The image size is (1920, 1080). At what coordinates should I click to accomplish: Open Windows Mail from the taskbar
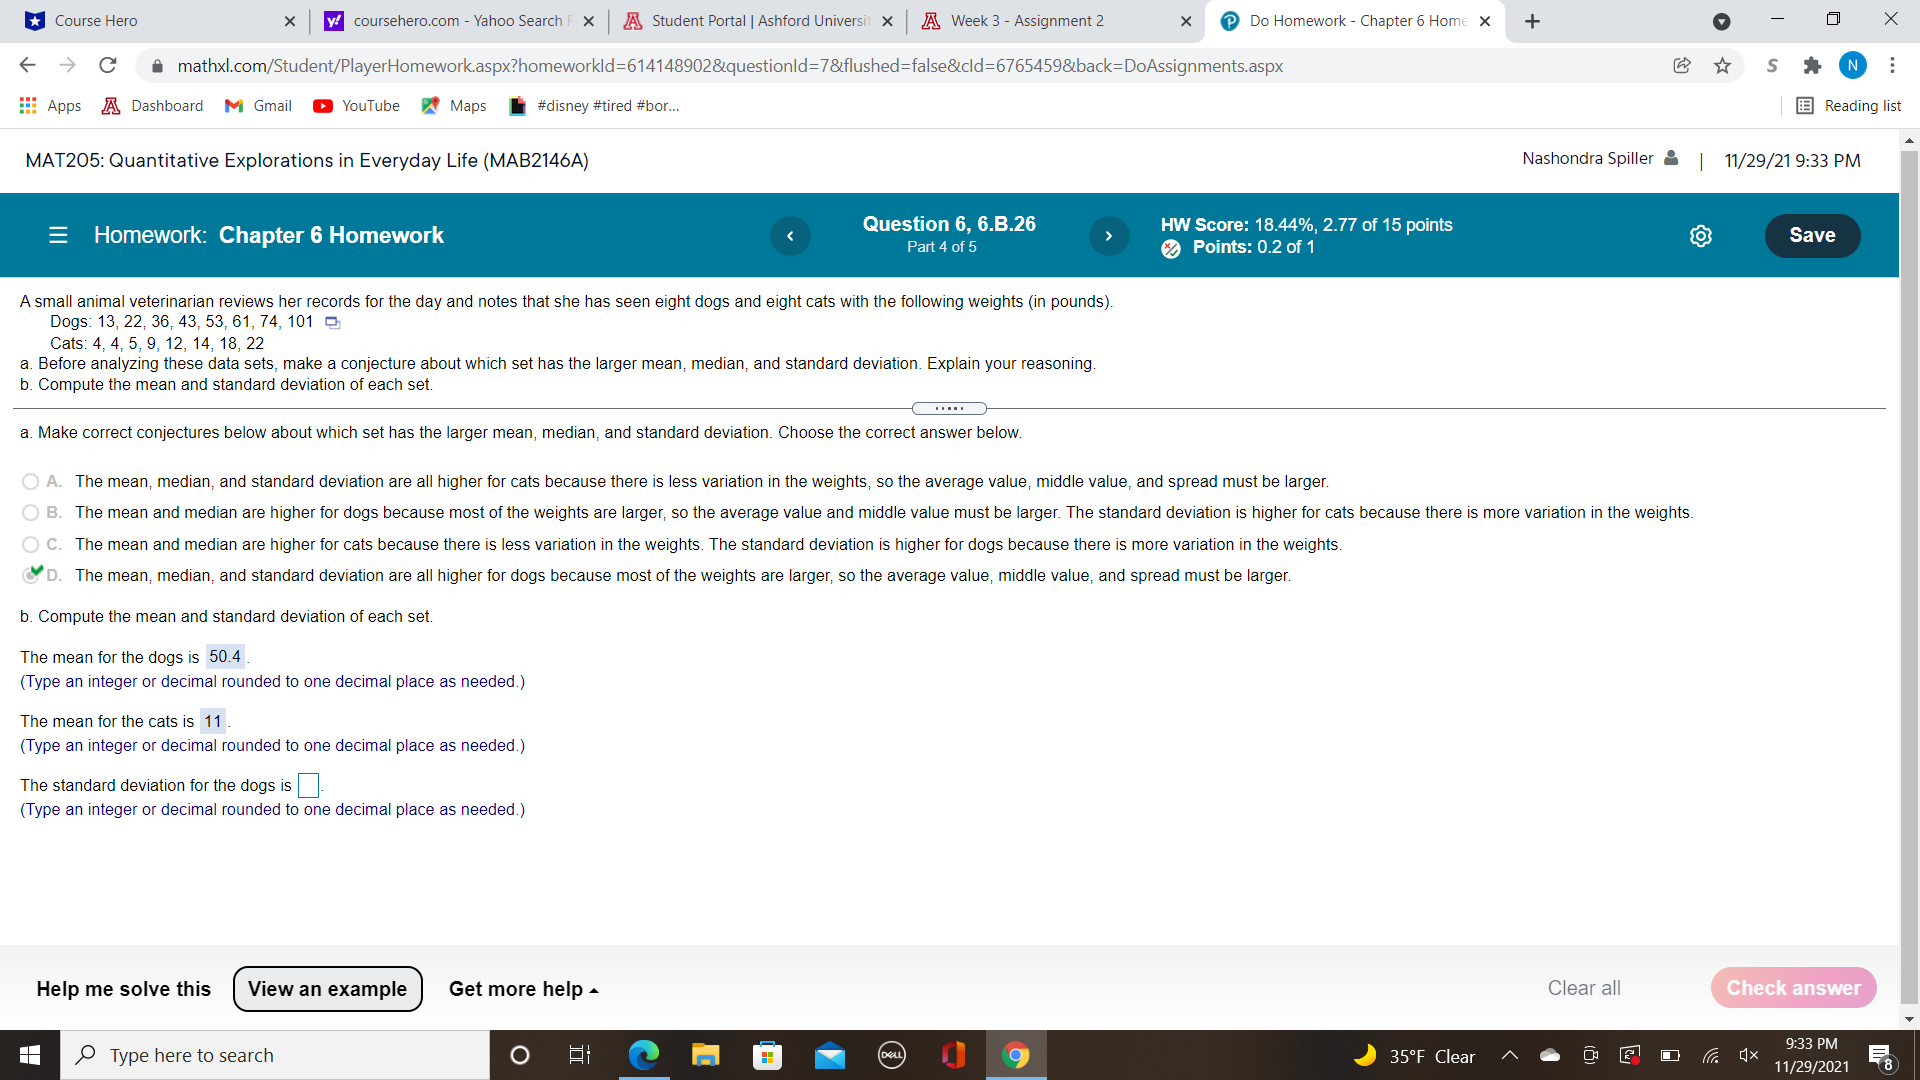tap(829, 1054)
